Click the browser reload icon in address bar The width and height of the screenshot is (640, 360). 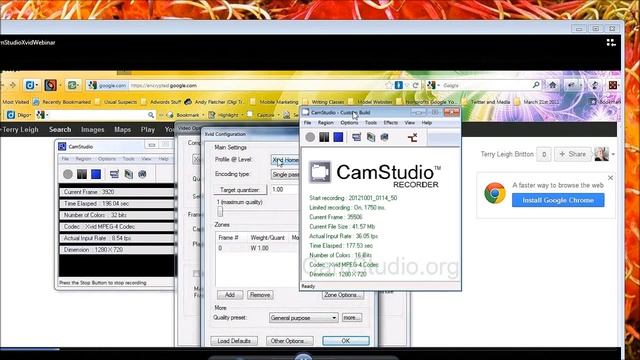point(416,85)
